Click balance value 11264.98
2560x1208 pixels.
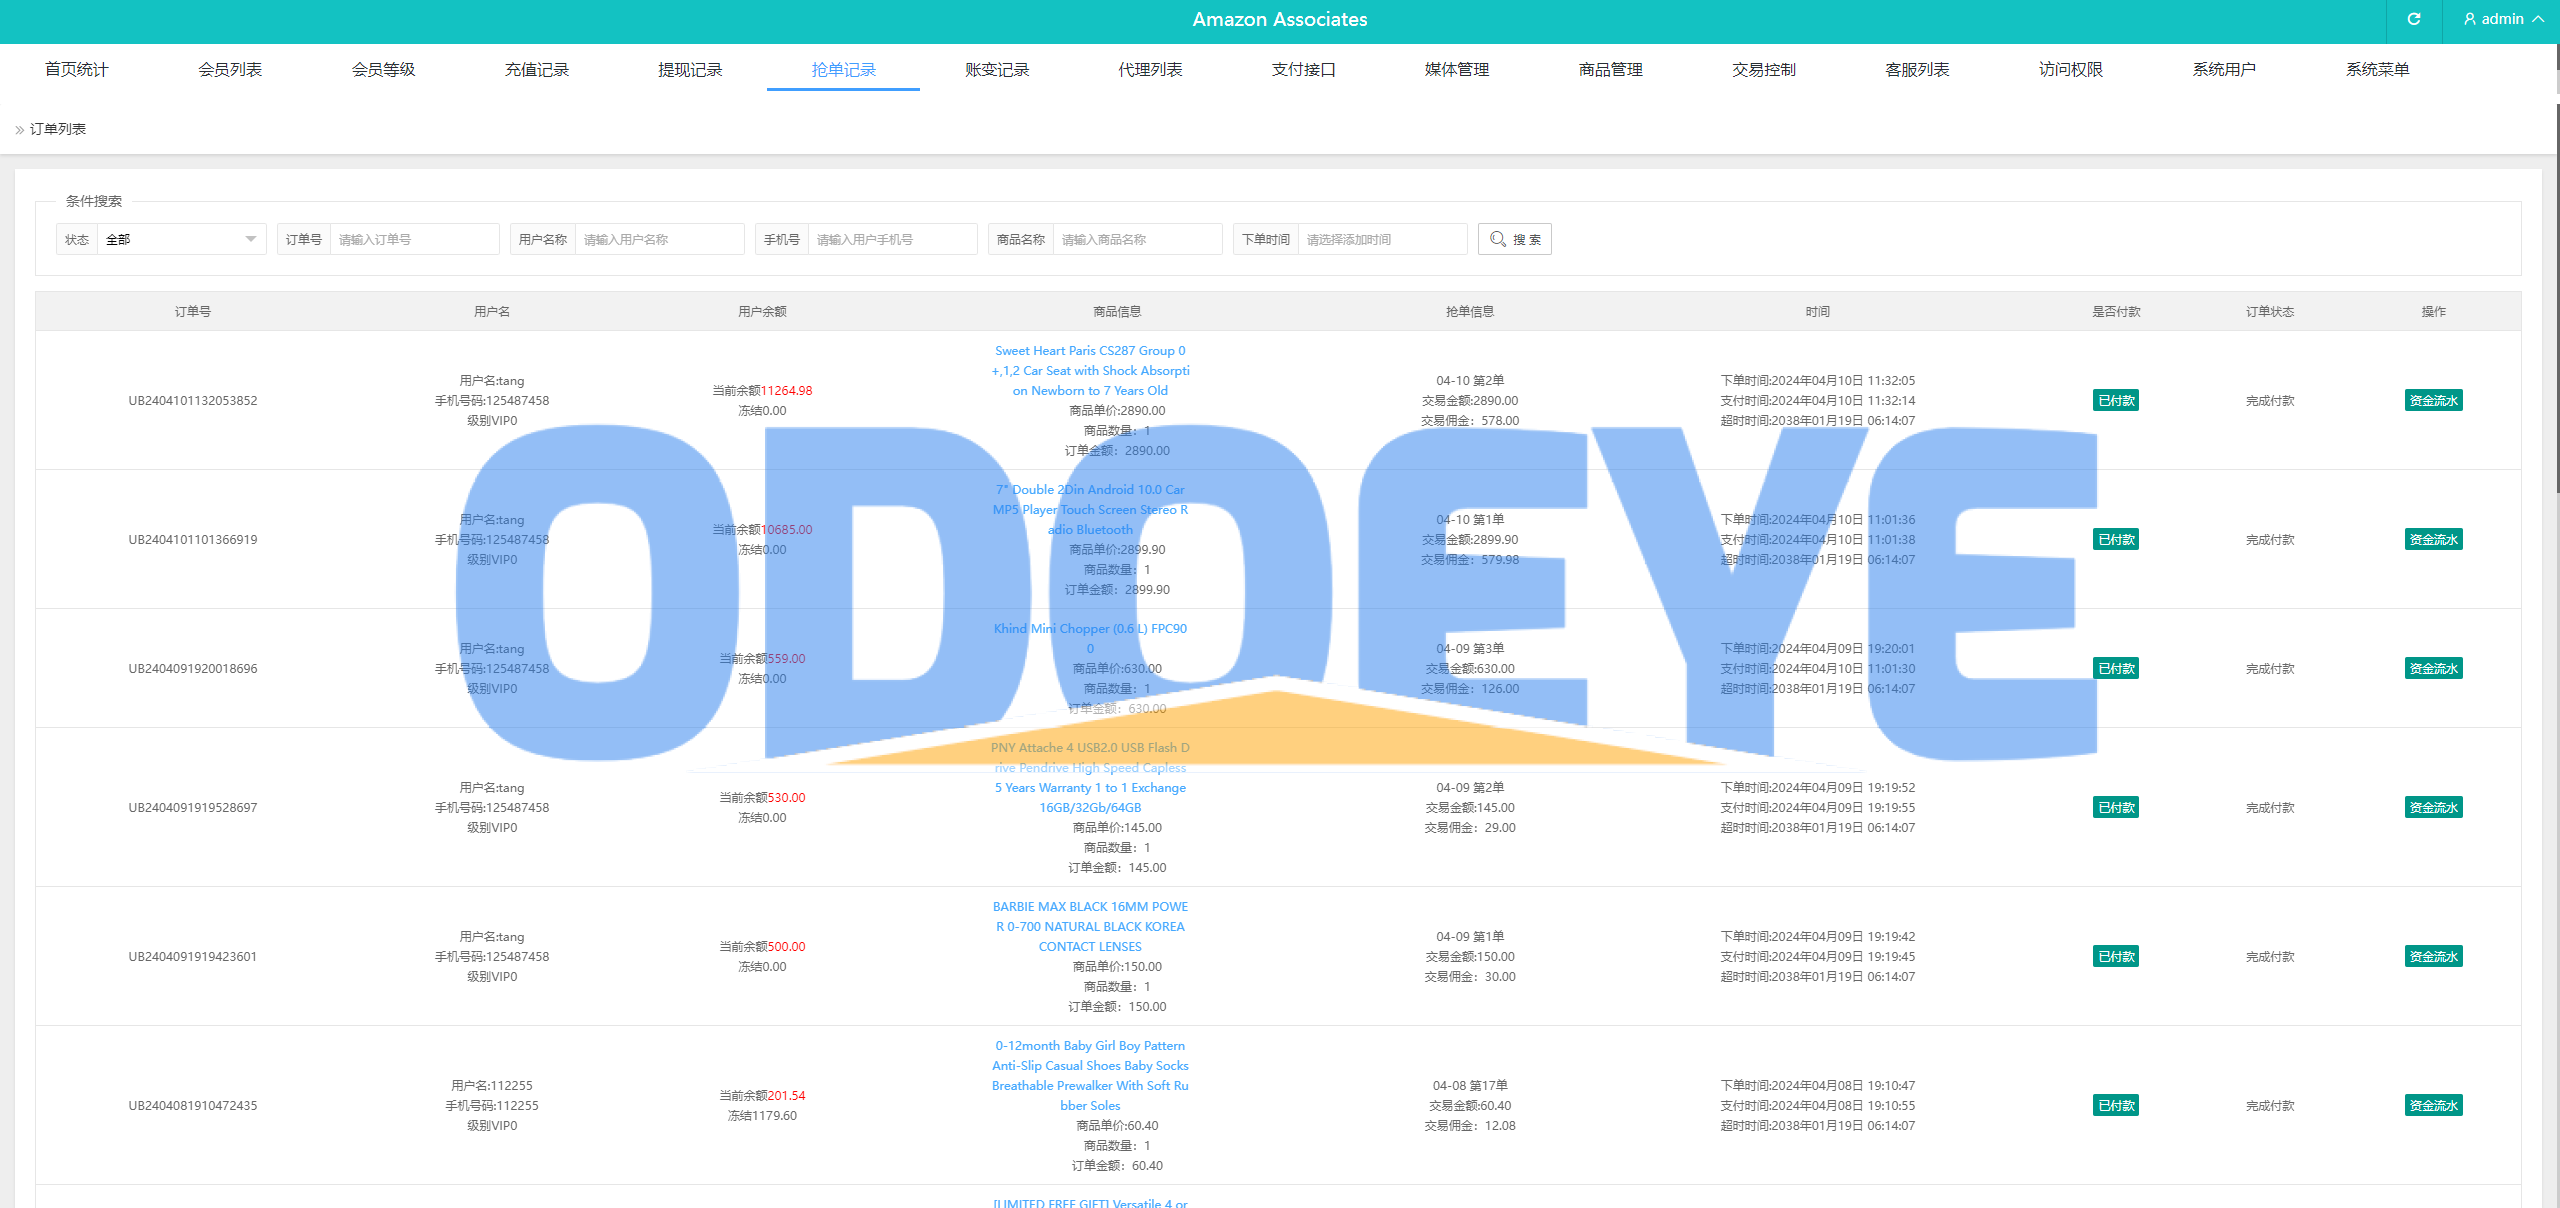tap(786, 391)
